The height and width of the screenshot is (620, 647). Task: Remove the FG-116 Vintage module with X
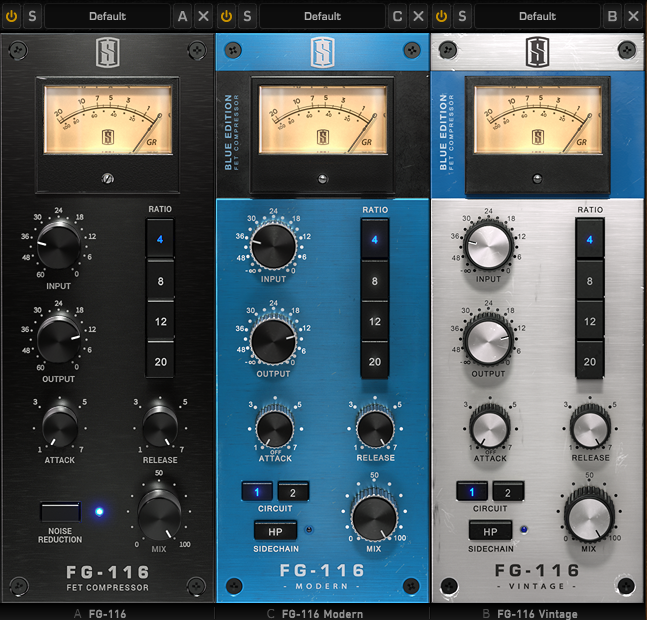(x=633, y=16)
